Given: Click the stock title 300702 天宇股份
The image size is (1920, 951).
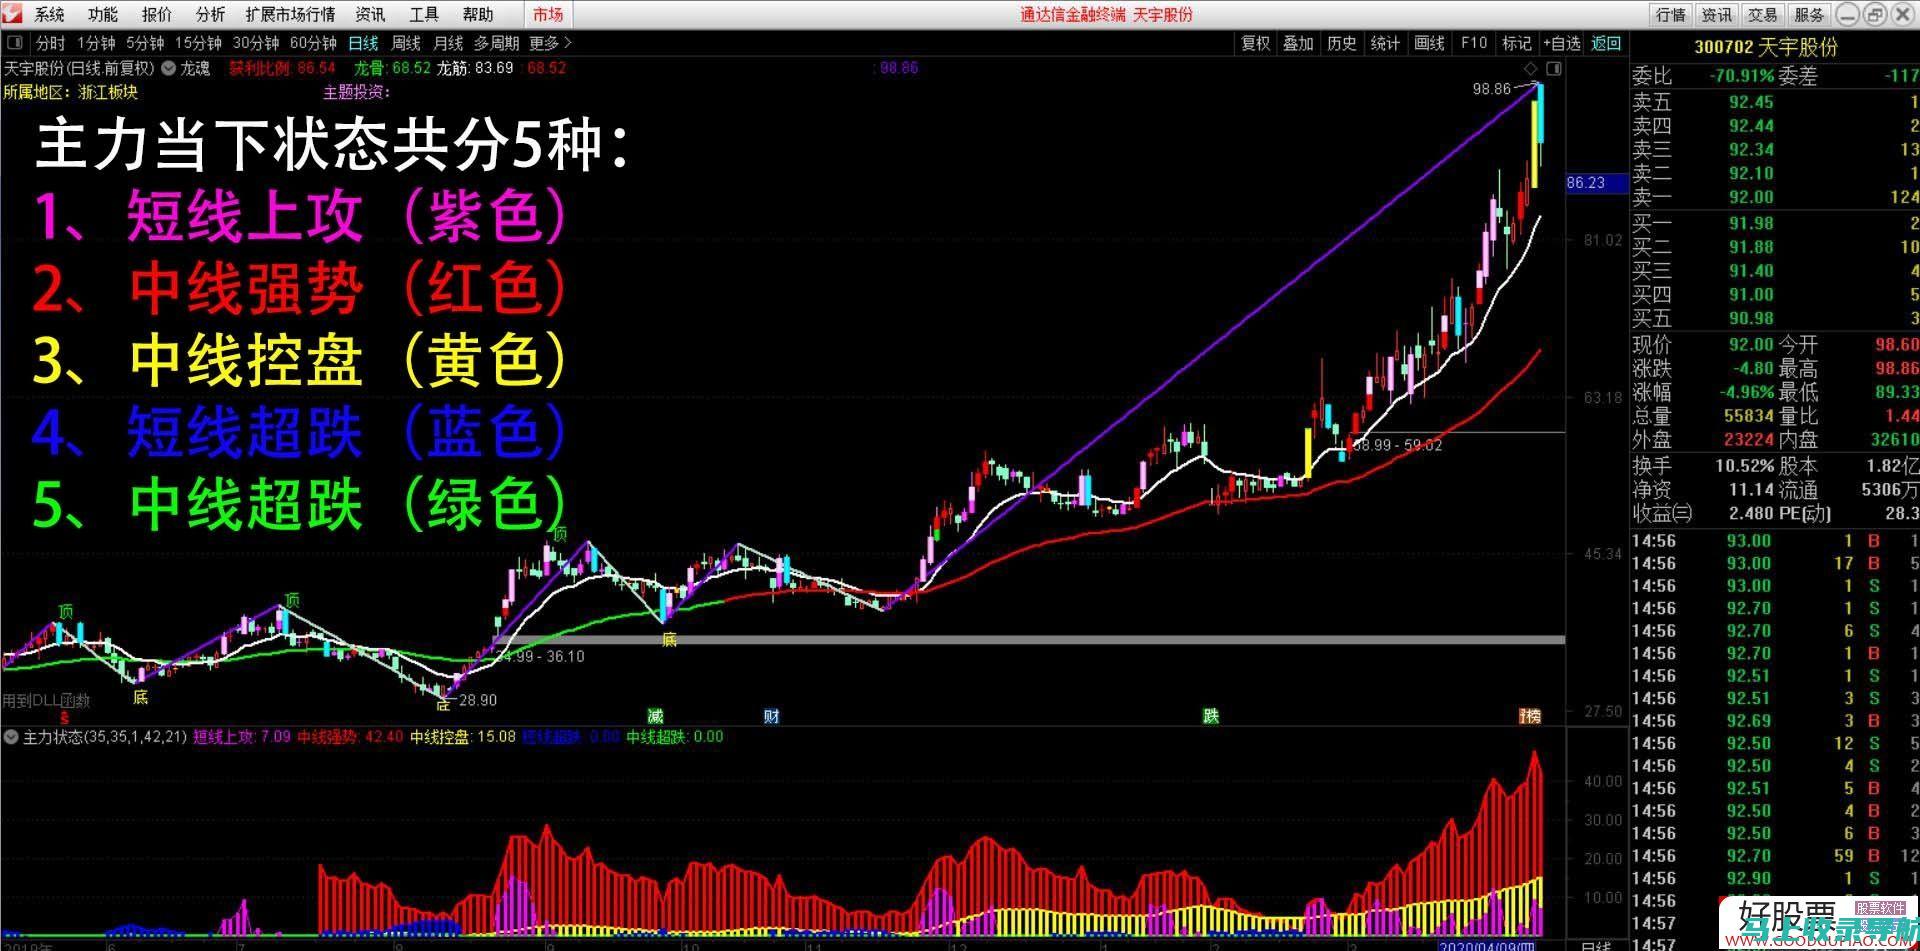Looking at the screenshot, I should coord(1766,47).
